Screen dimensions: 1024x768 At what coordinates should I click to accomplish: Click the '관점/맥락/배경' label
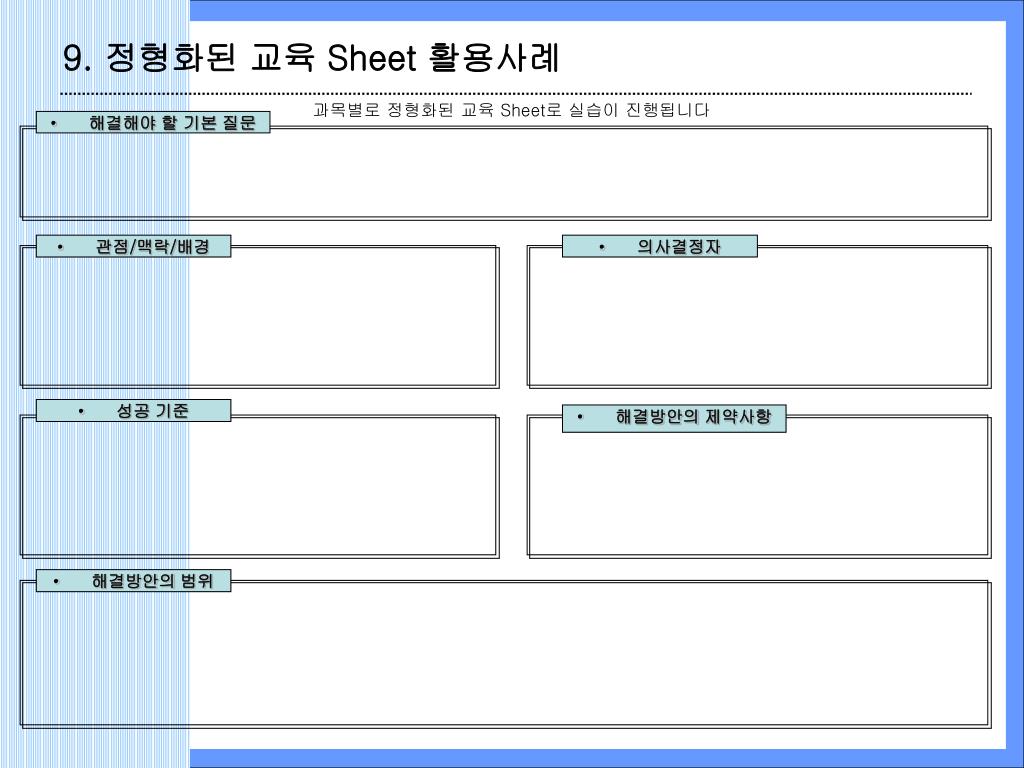point(133,246)
